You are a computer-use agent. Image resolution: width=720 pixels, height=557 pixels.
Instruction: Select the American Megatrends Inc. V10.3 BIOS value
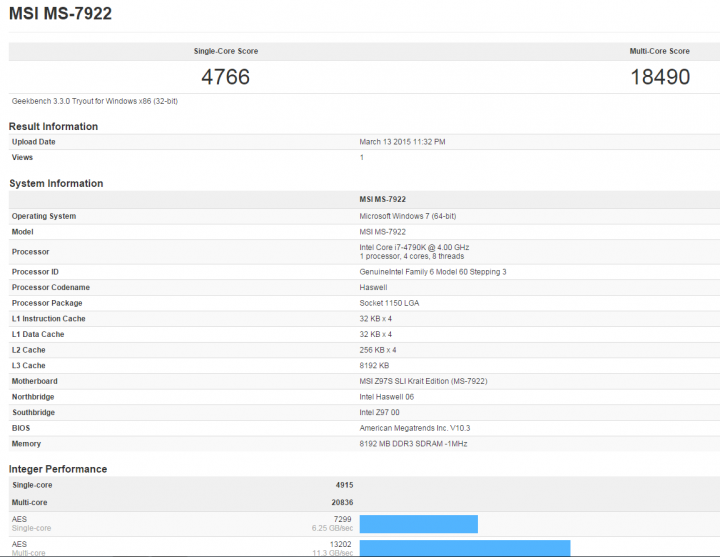tap(415, 428)
